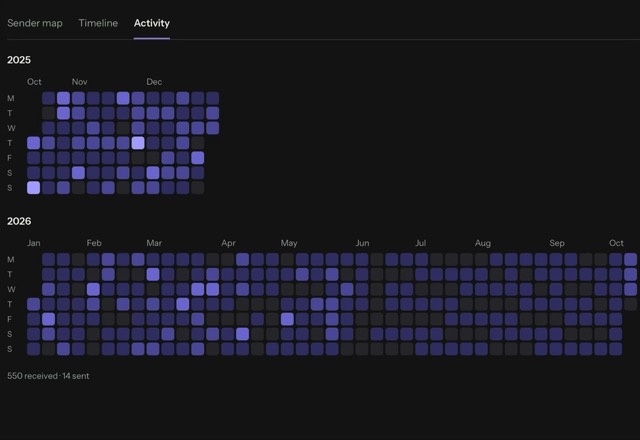Select brightest Friday cell under May 2026
This screenshot has width=640, height=440.
click(287, 319)
